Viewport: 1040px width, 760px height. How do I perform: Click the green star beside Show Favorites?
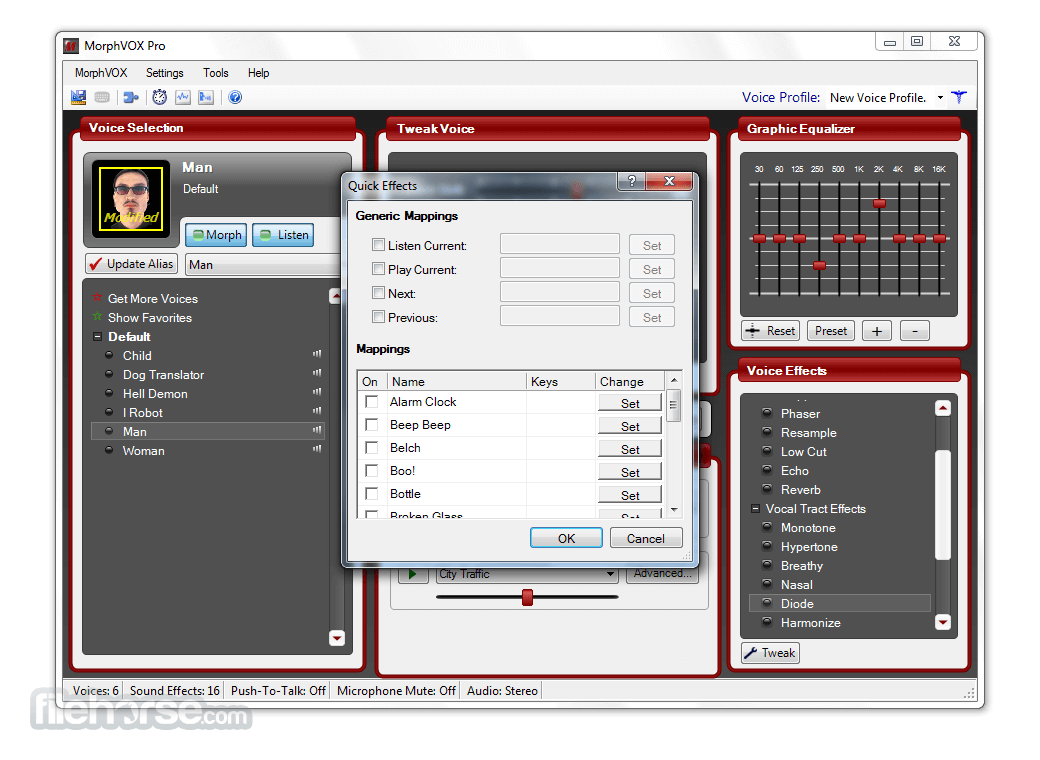click(98, 316)
